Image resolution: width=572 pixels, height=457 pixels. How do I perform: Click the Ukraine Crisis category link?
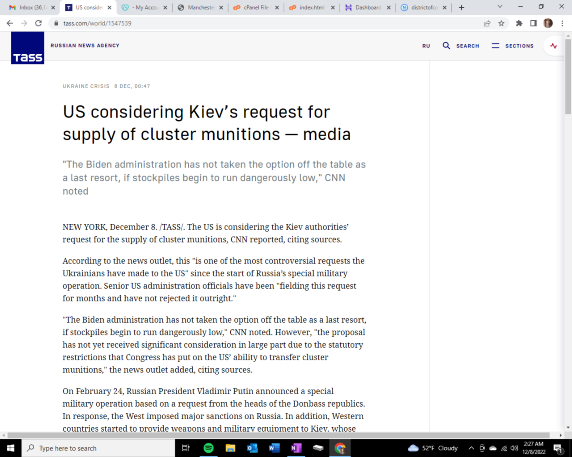[x=86, y=86]
